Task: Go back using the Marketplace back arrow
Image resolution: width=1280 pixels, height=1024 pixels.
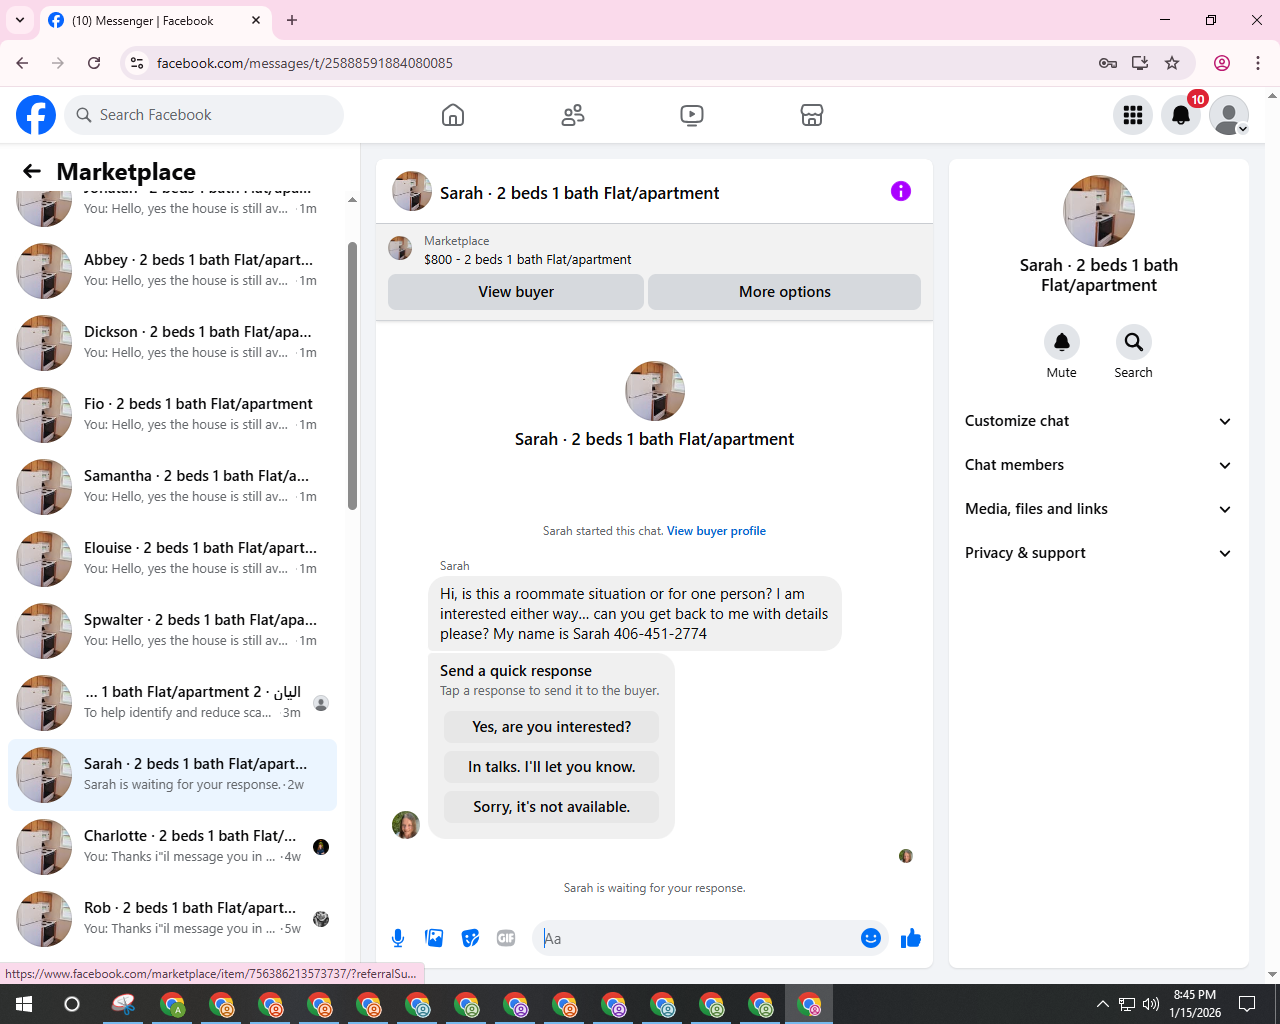Action: 32,171
